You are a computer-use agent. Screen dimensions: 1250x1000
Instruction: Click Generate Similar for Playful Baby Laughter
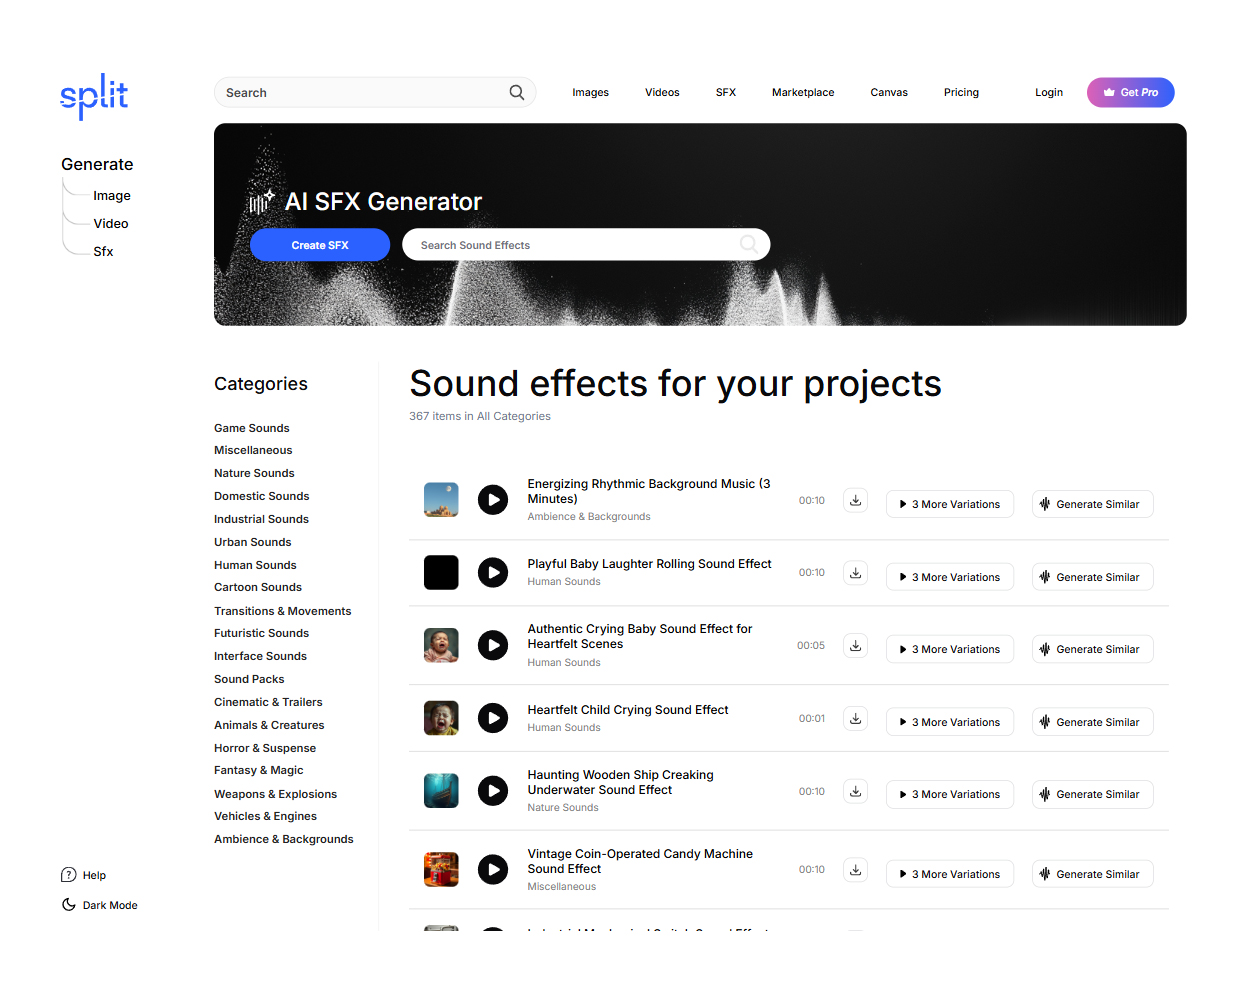point(1092,577)
